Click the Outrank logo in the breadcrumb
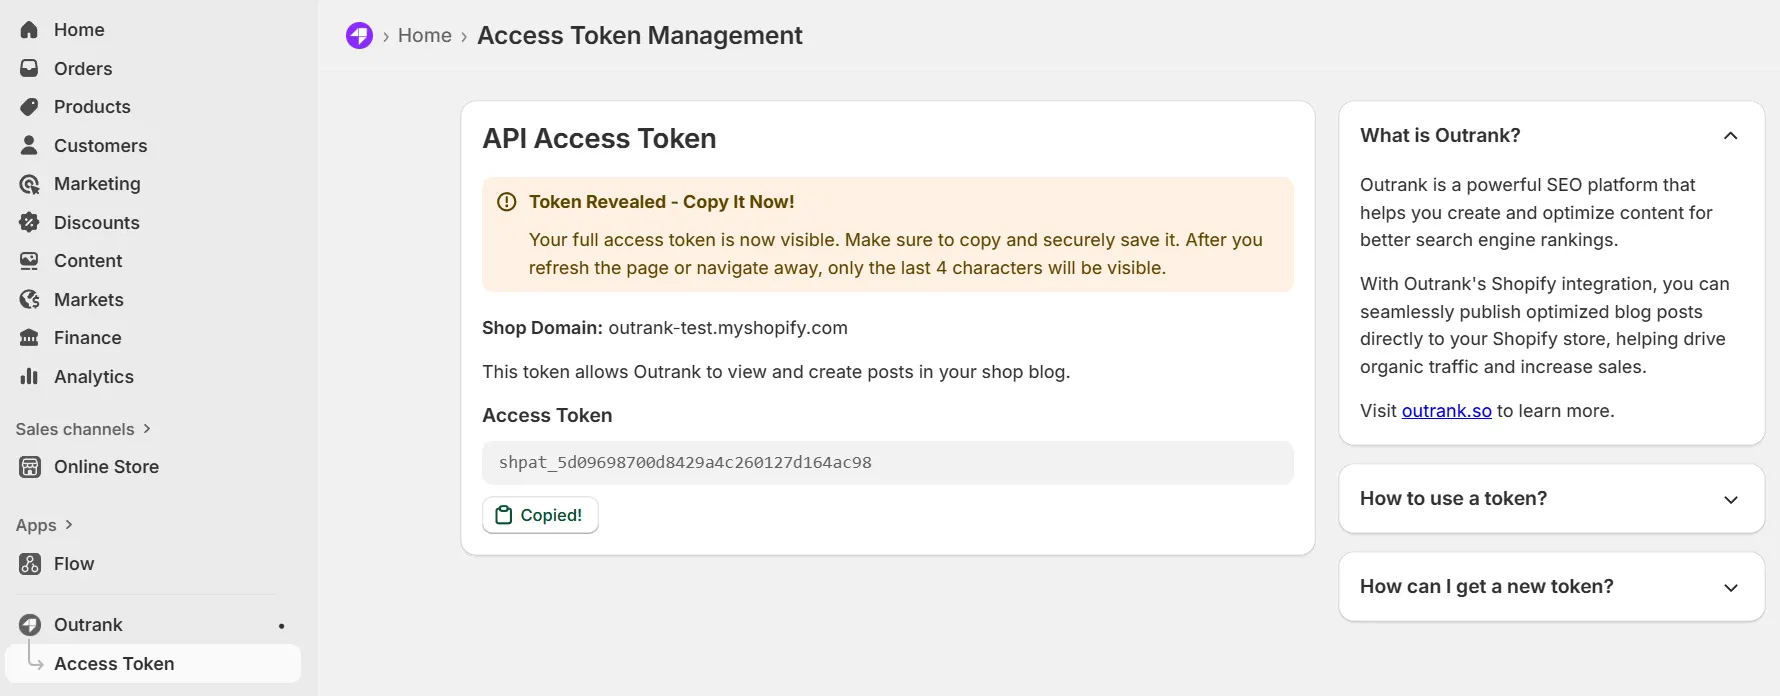Screen dimensions: 1780x696 (x=358, y=34)
